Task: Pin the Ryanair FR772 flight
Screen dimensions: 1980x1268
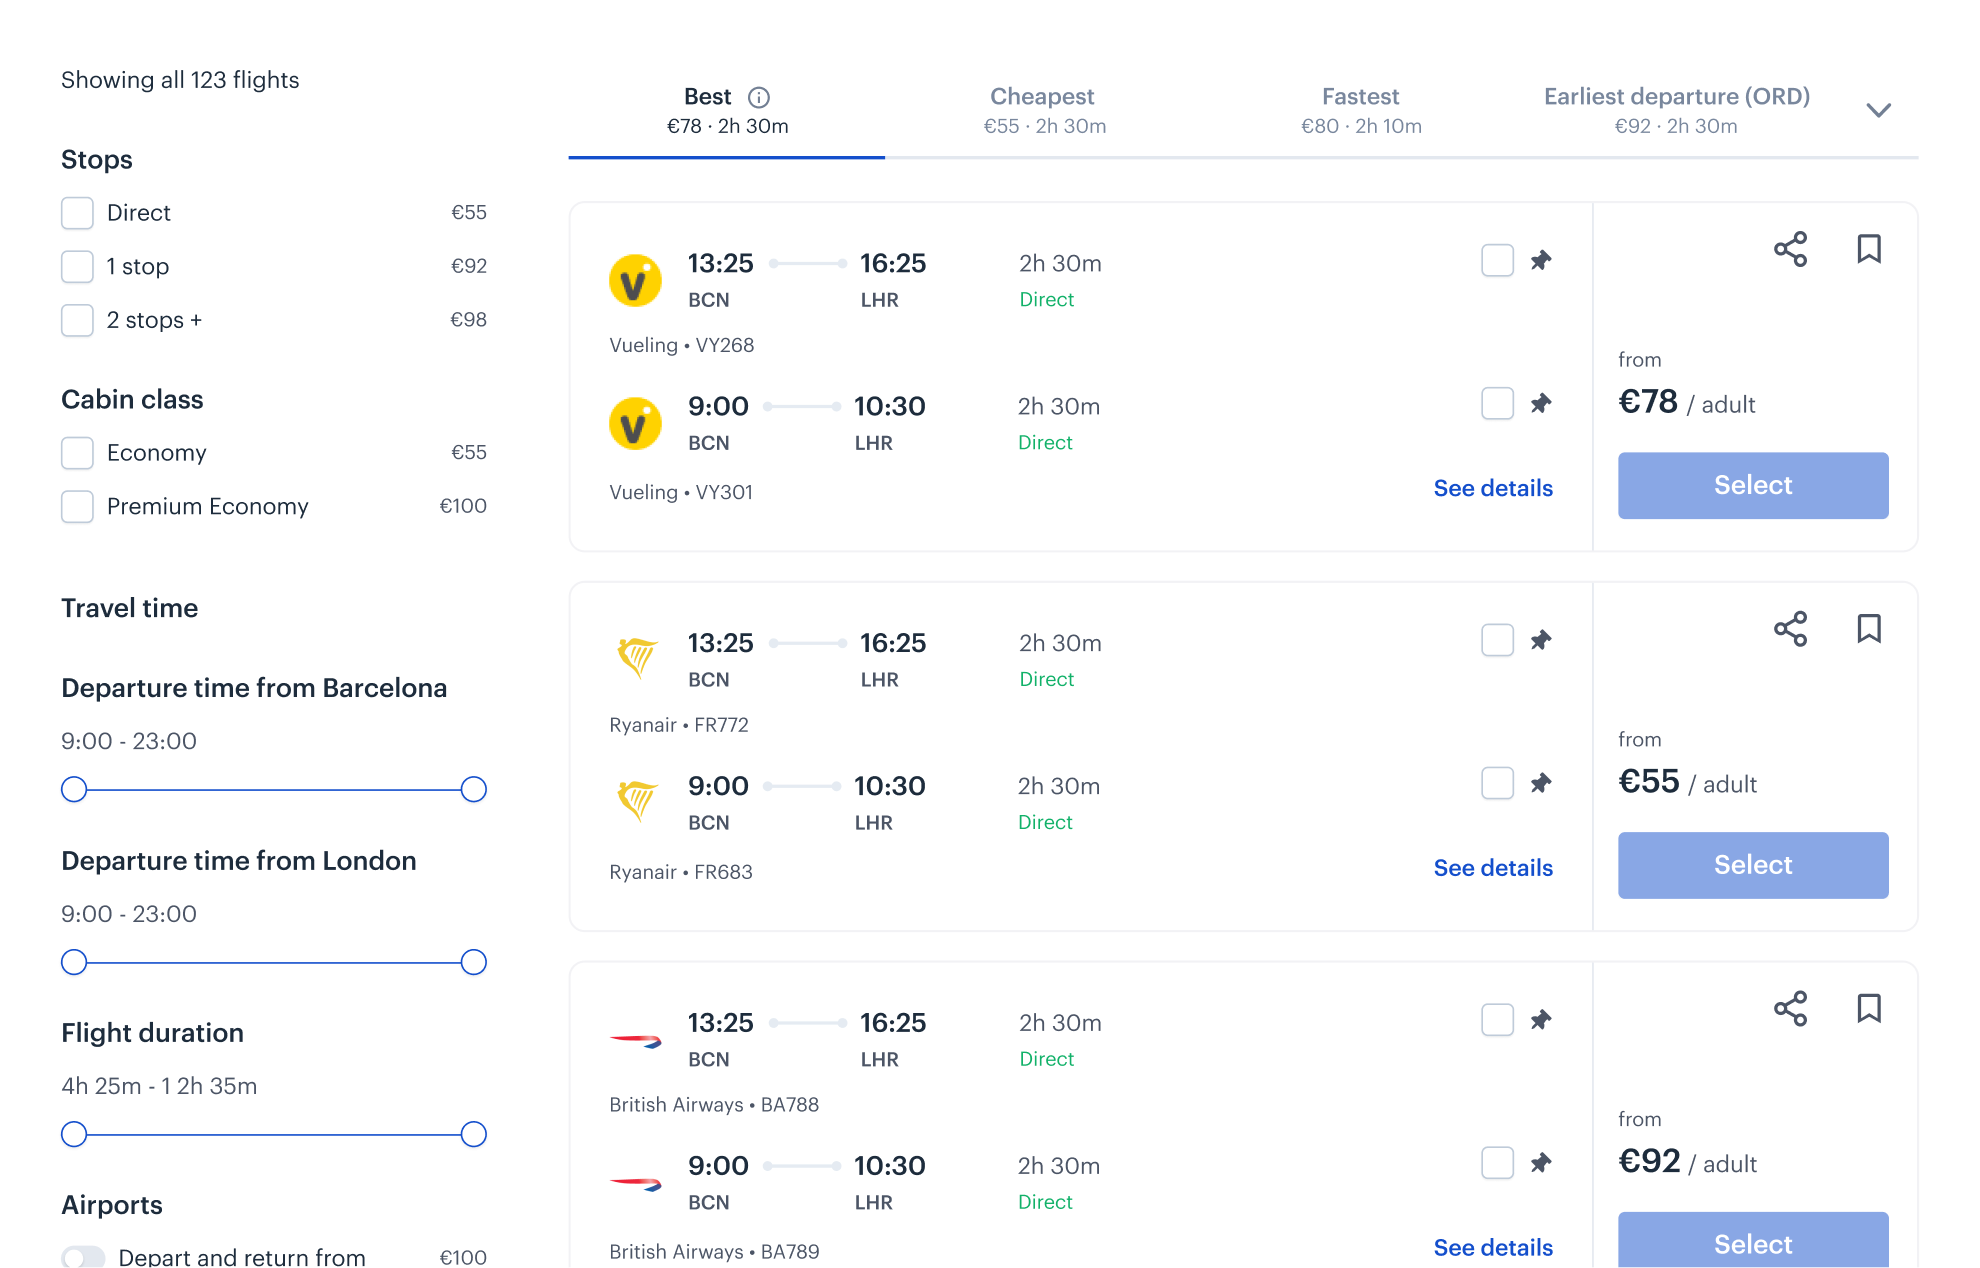Action: pyautogui.click(x=1541, y=640)
